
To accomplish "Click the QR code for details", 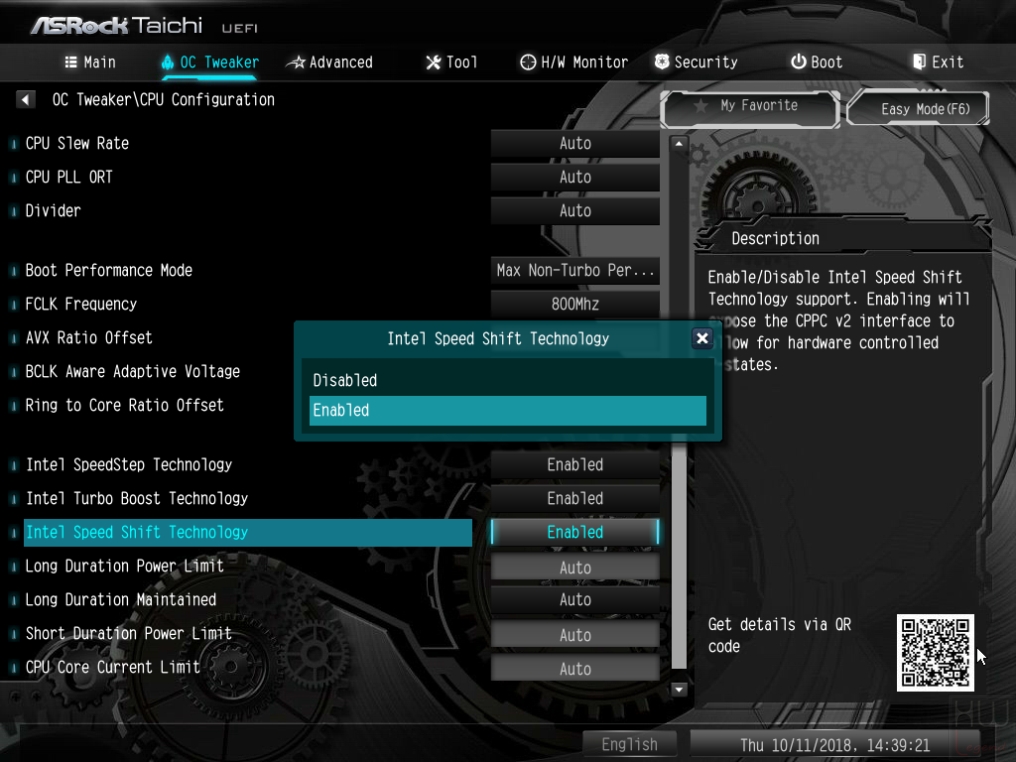I will pyautogui.click(x=935, y=652).
